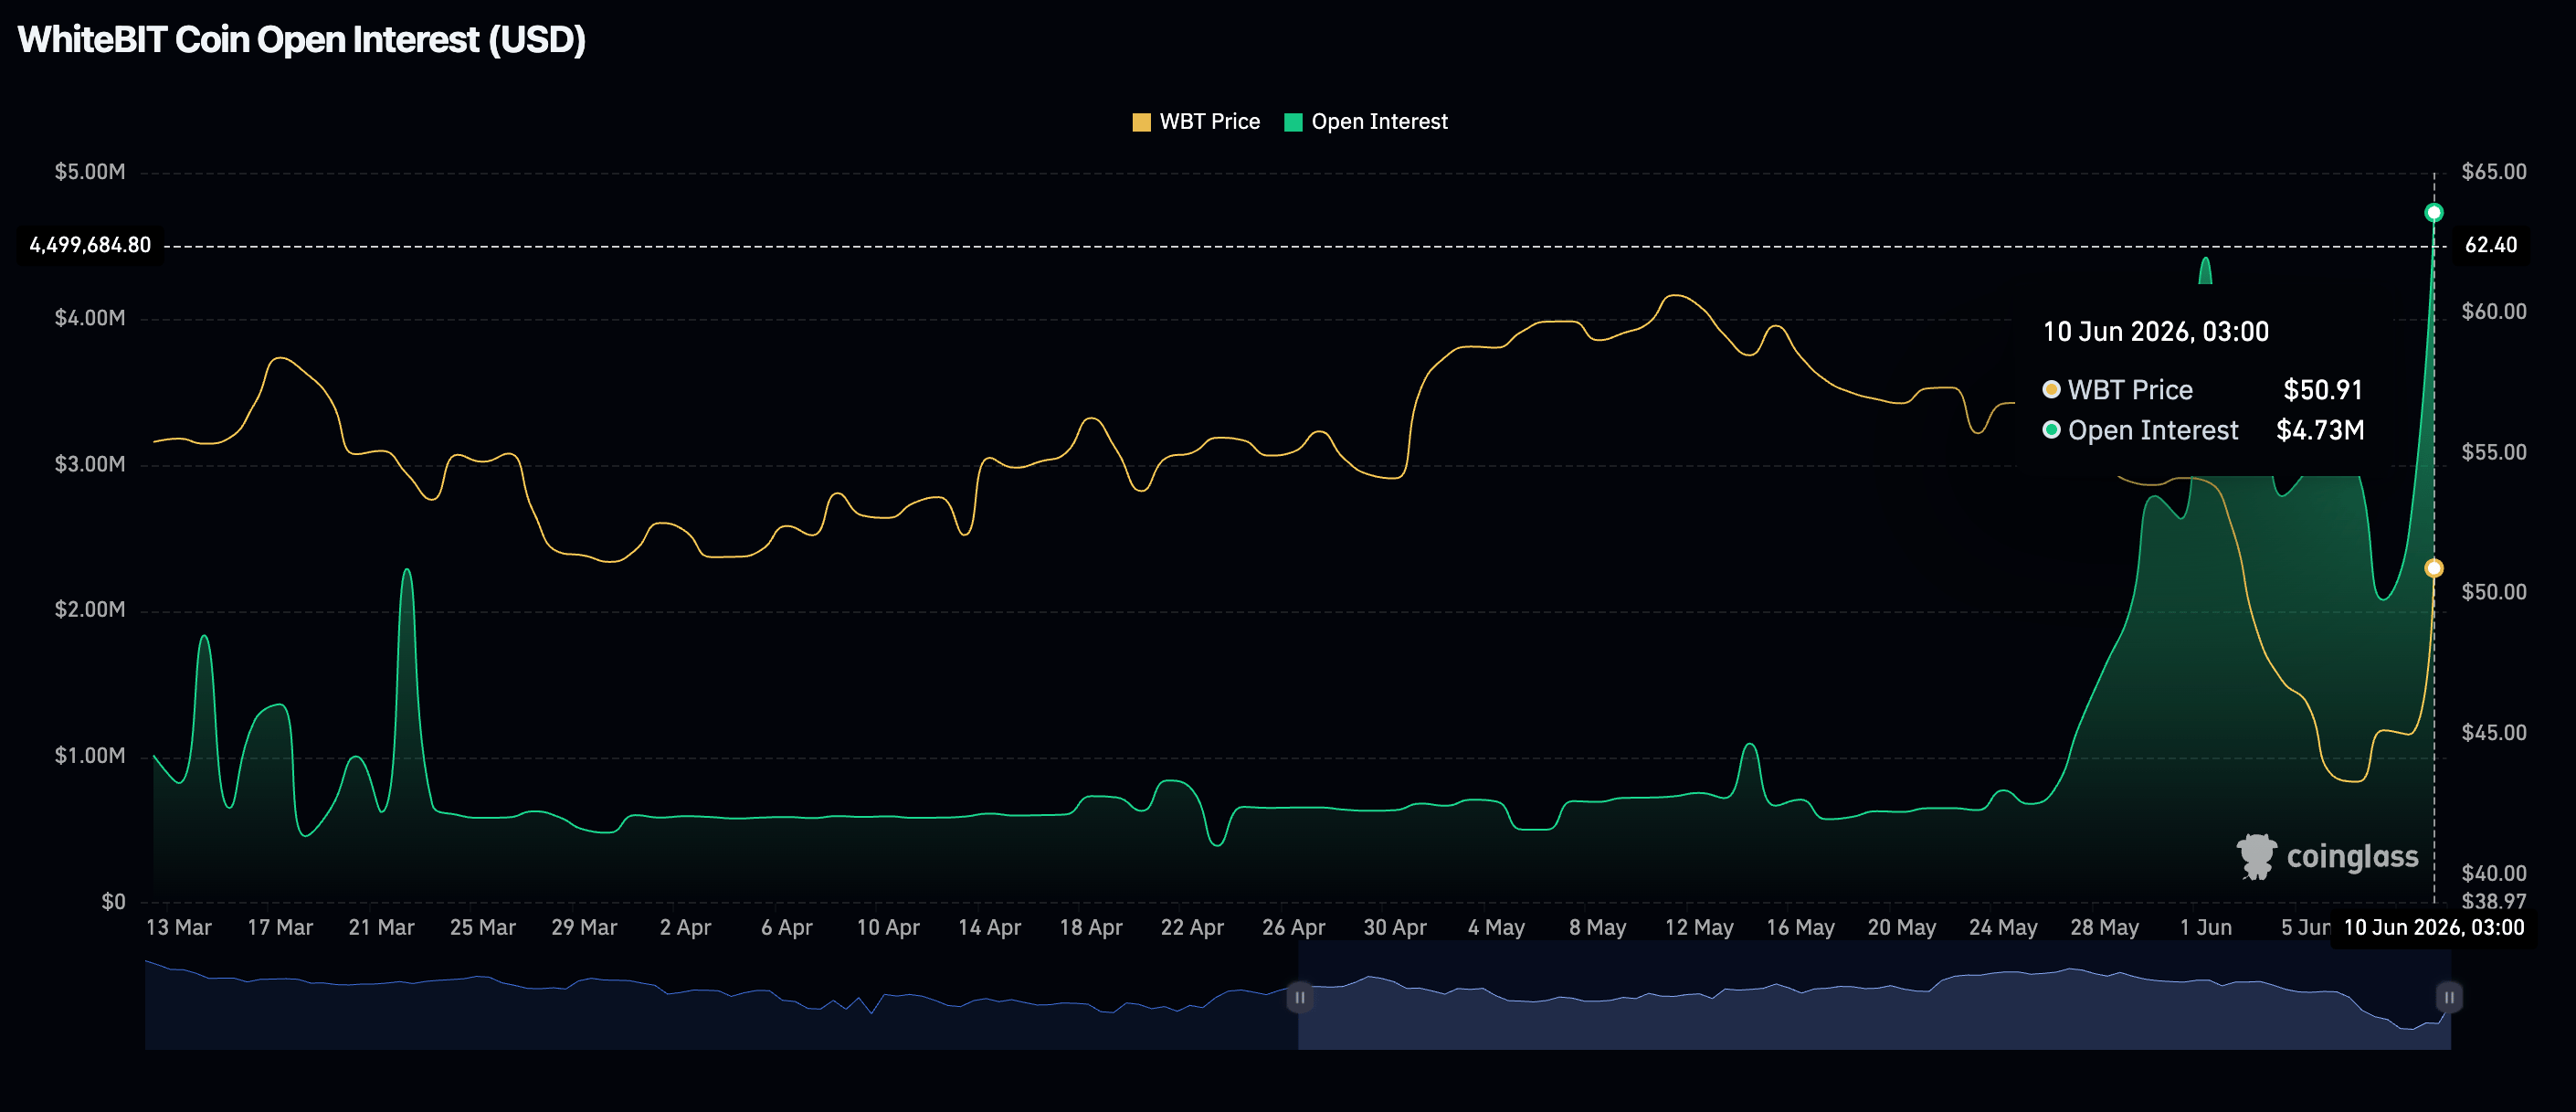Image resolution: width=2576 pixels, height=1112 pixels.
Task: Click the "$4.00M" left axis label
Action: click(90, 318)
